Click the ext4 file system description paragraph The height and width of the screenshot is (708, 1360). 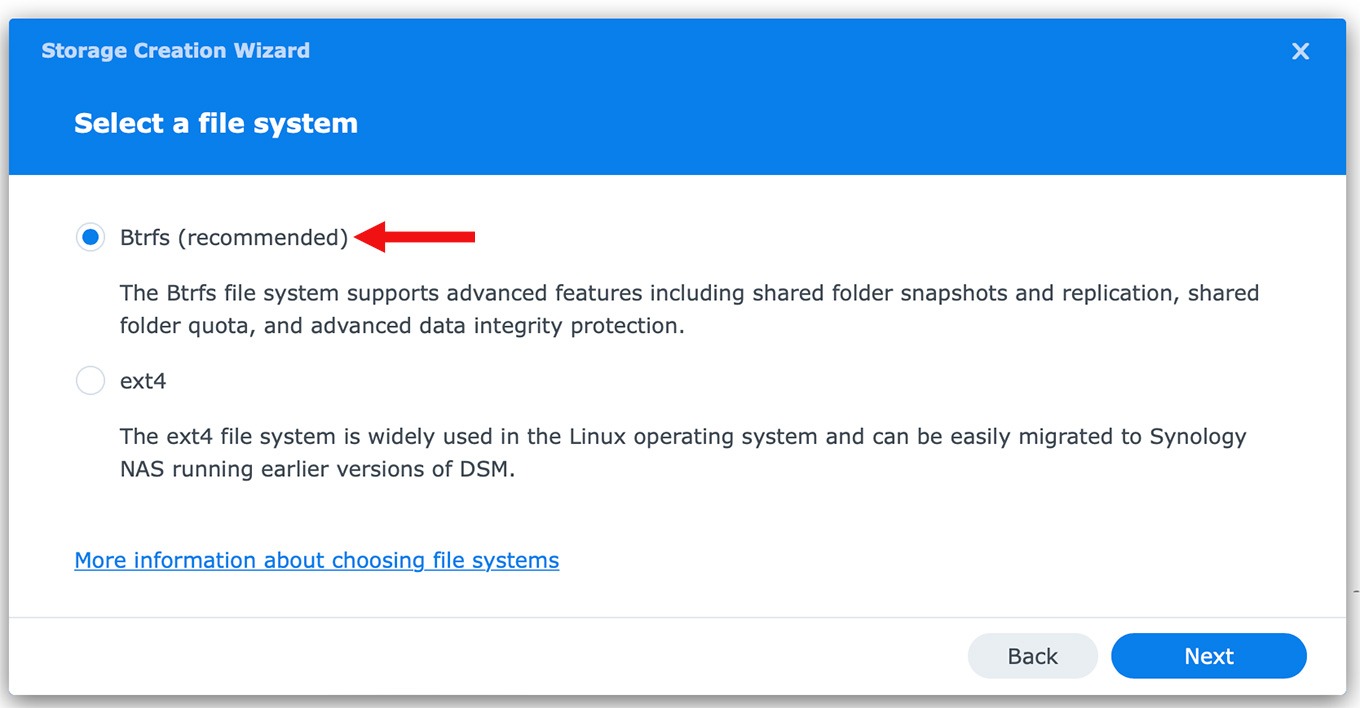(682, 452)
